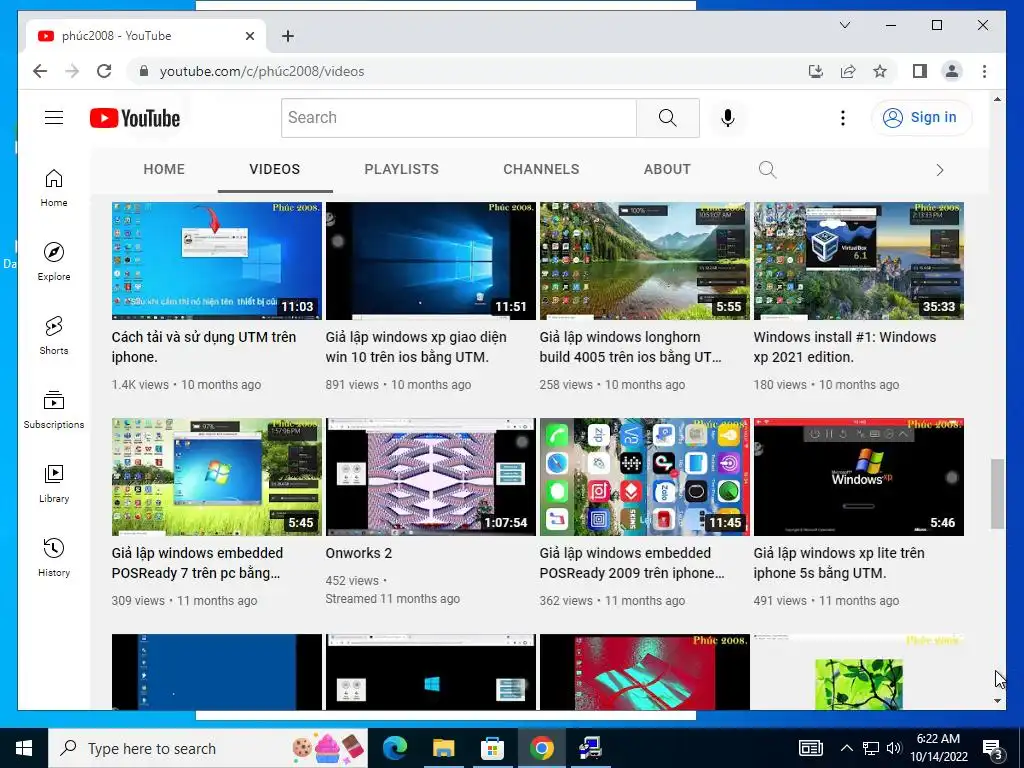The image size is (1024, 768).
Task: Click the page vertical scrollbar thumb
Action: 997,494
